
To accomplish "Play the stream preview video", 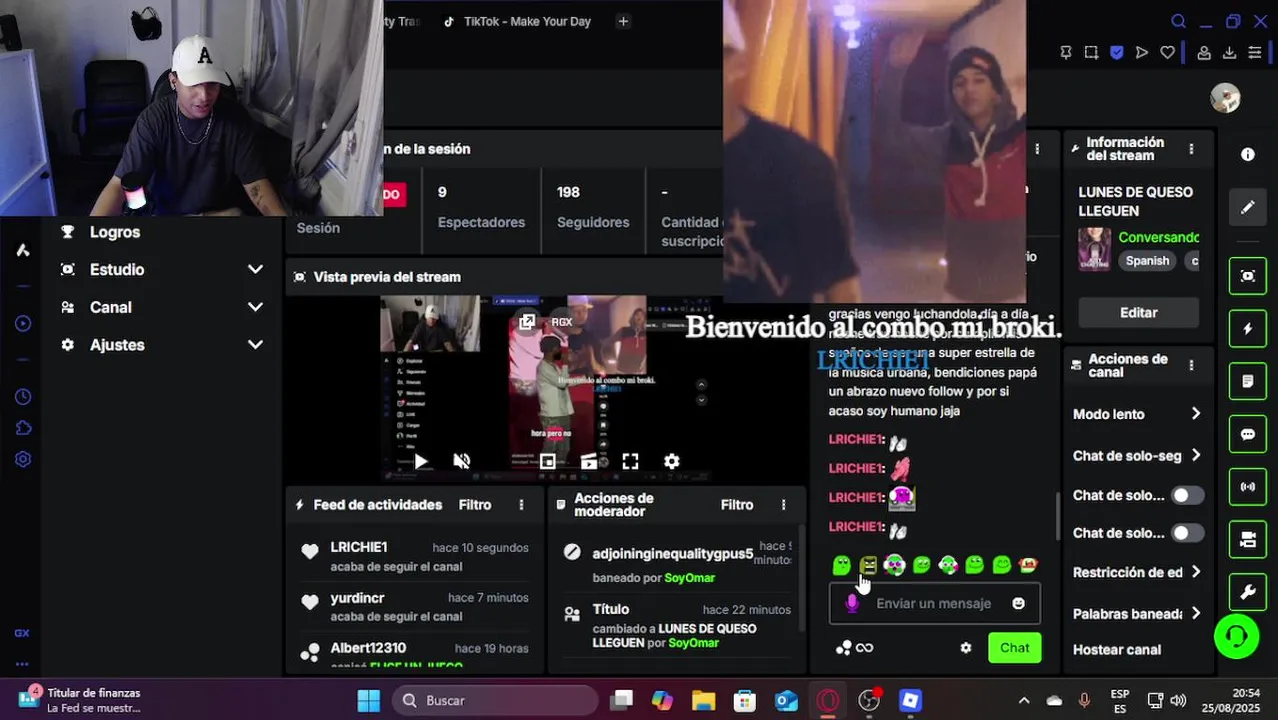I will (421, 461).
